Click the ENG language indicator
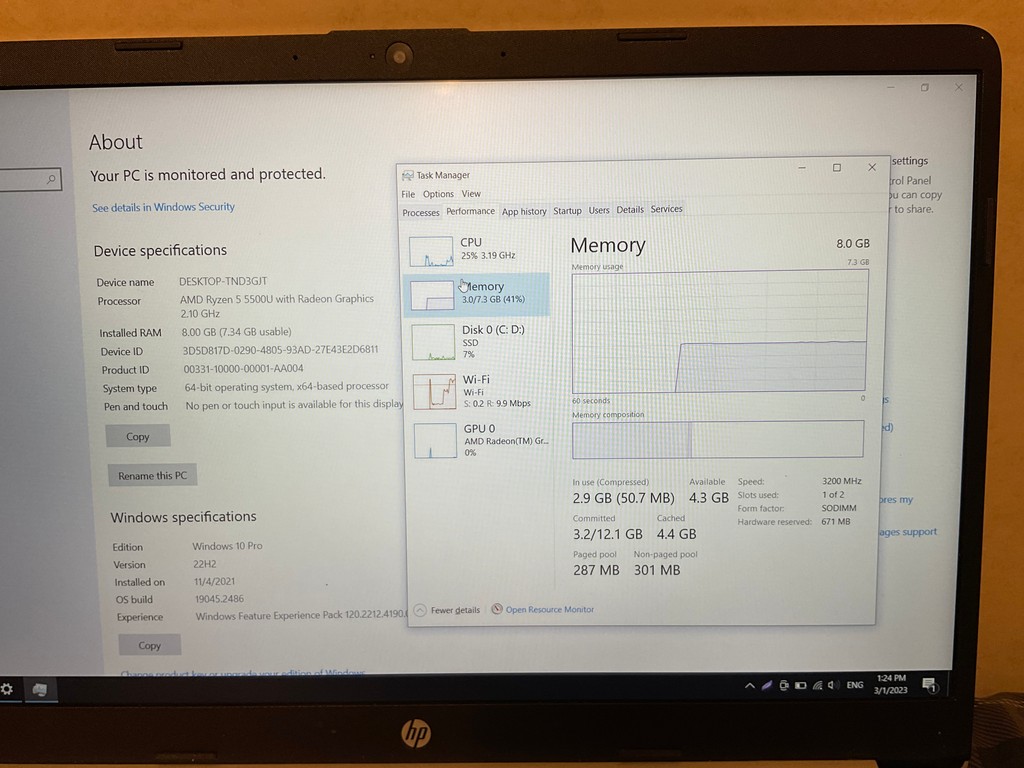Screen dimensions: 1024x768 pos(855,685)
